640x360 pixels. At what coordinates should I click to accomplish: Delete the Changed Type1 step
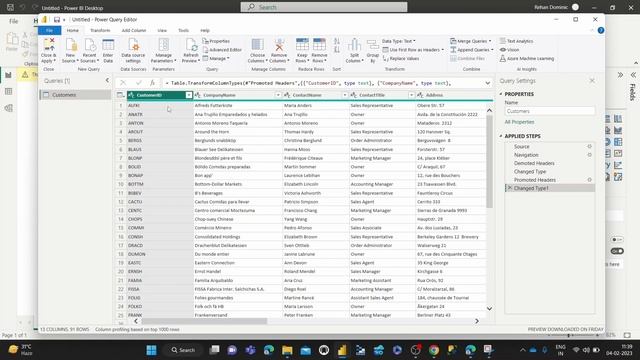509,188
